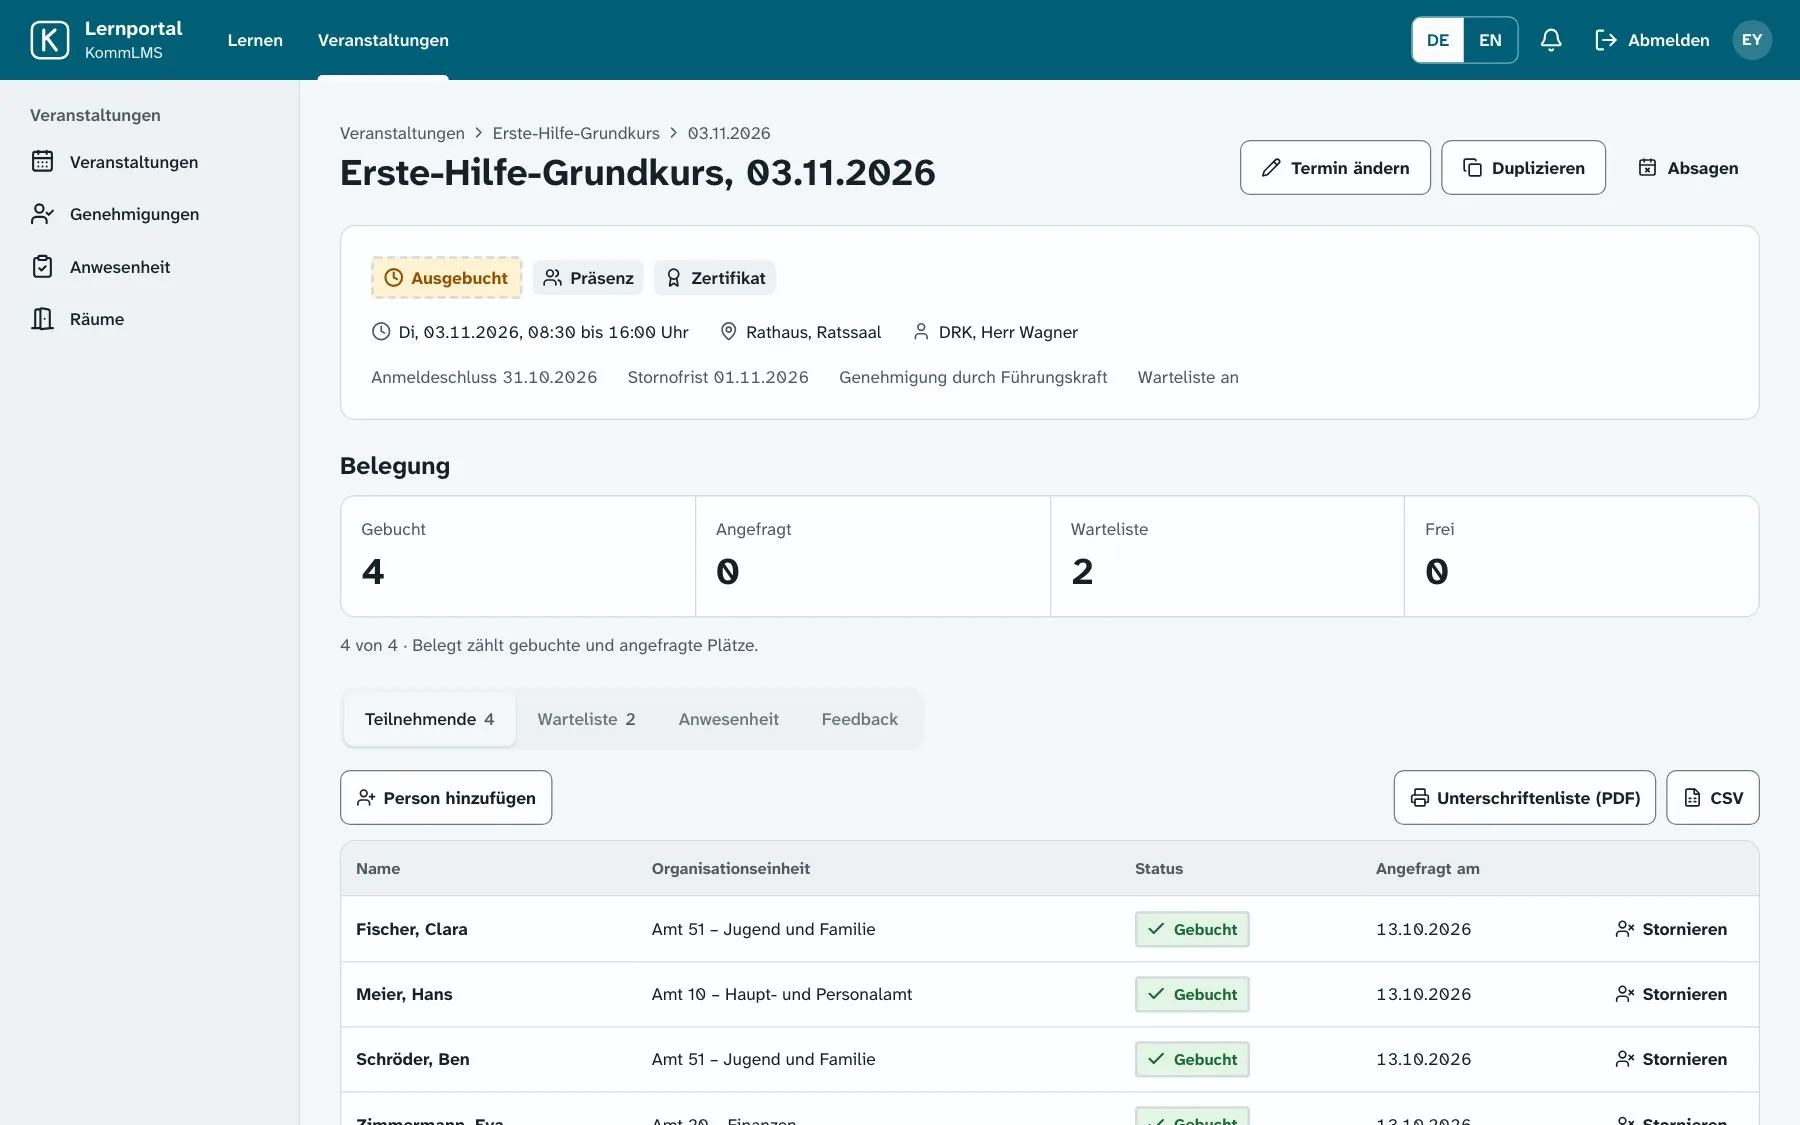Click the pencil icon in Termin ändern

(x=1271, y=168)
